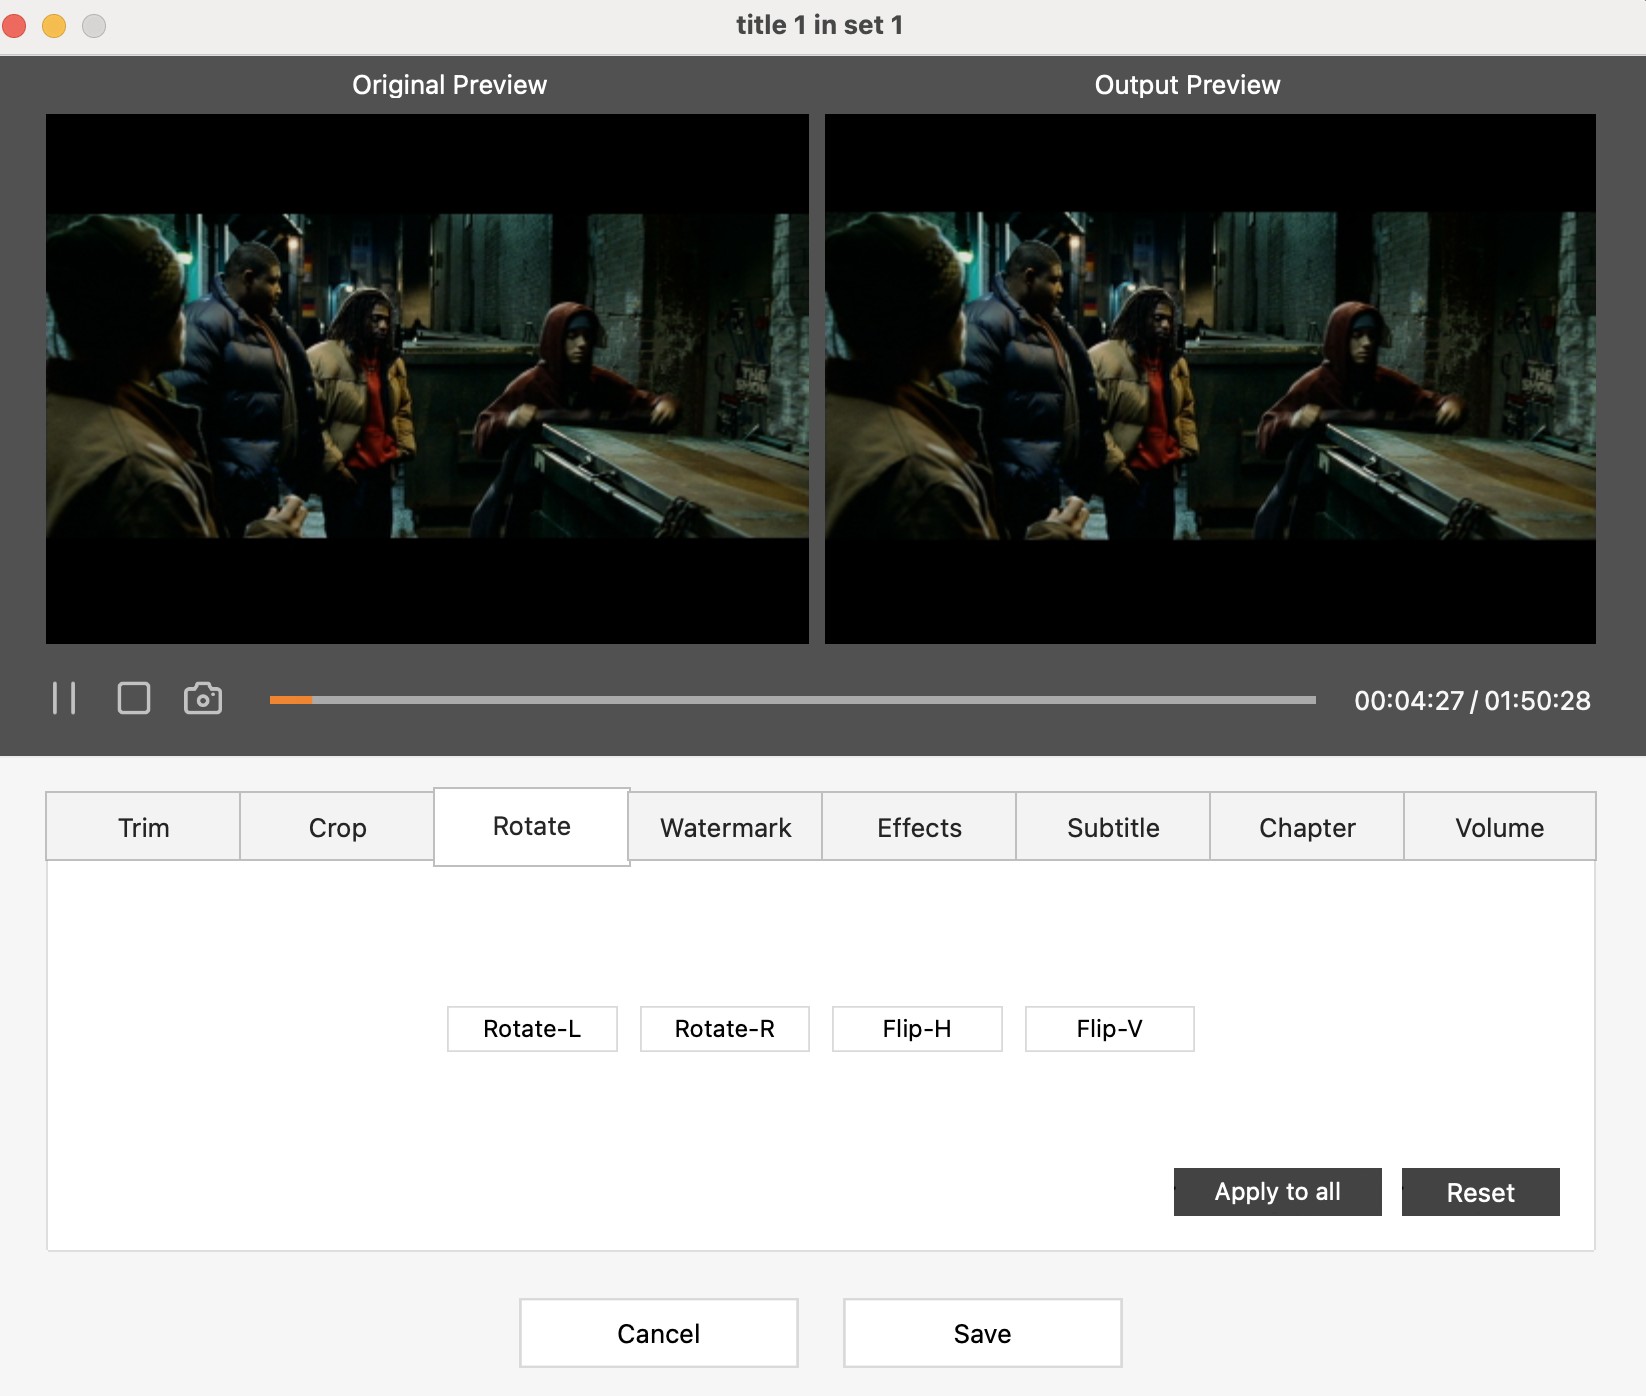Switch to the Subtitle tab
The image size is (1646, 1396).
(1113, 827)
